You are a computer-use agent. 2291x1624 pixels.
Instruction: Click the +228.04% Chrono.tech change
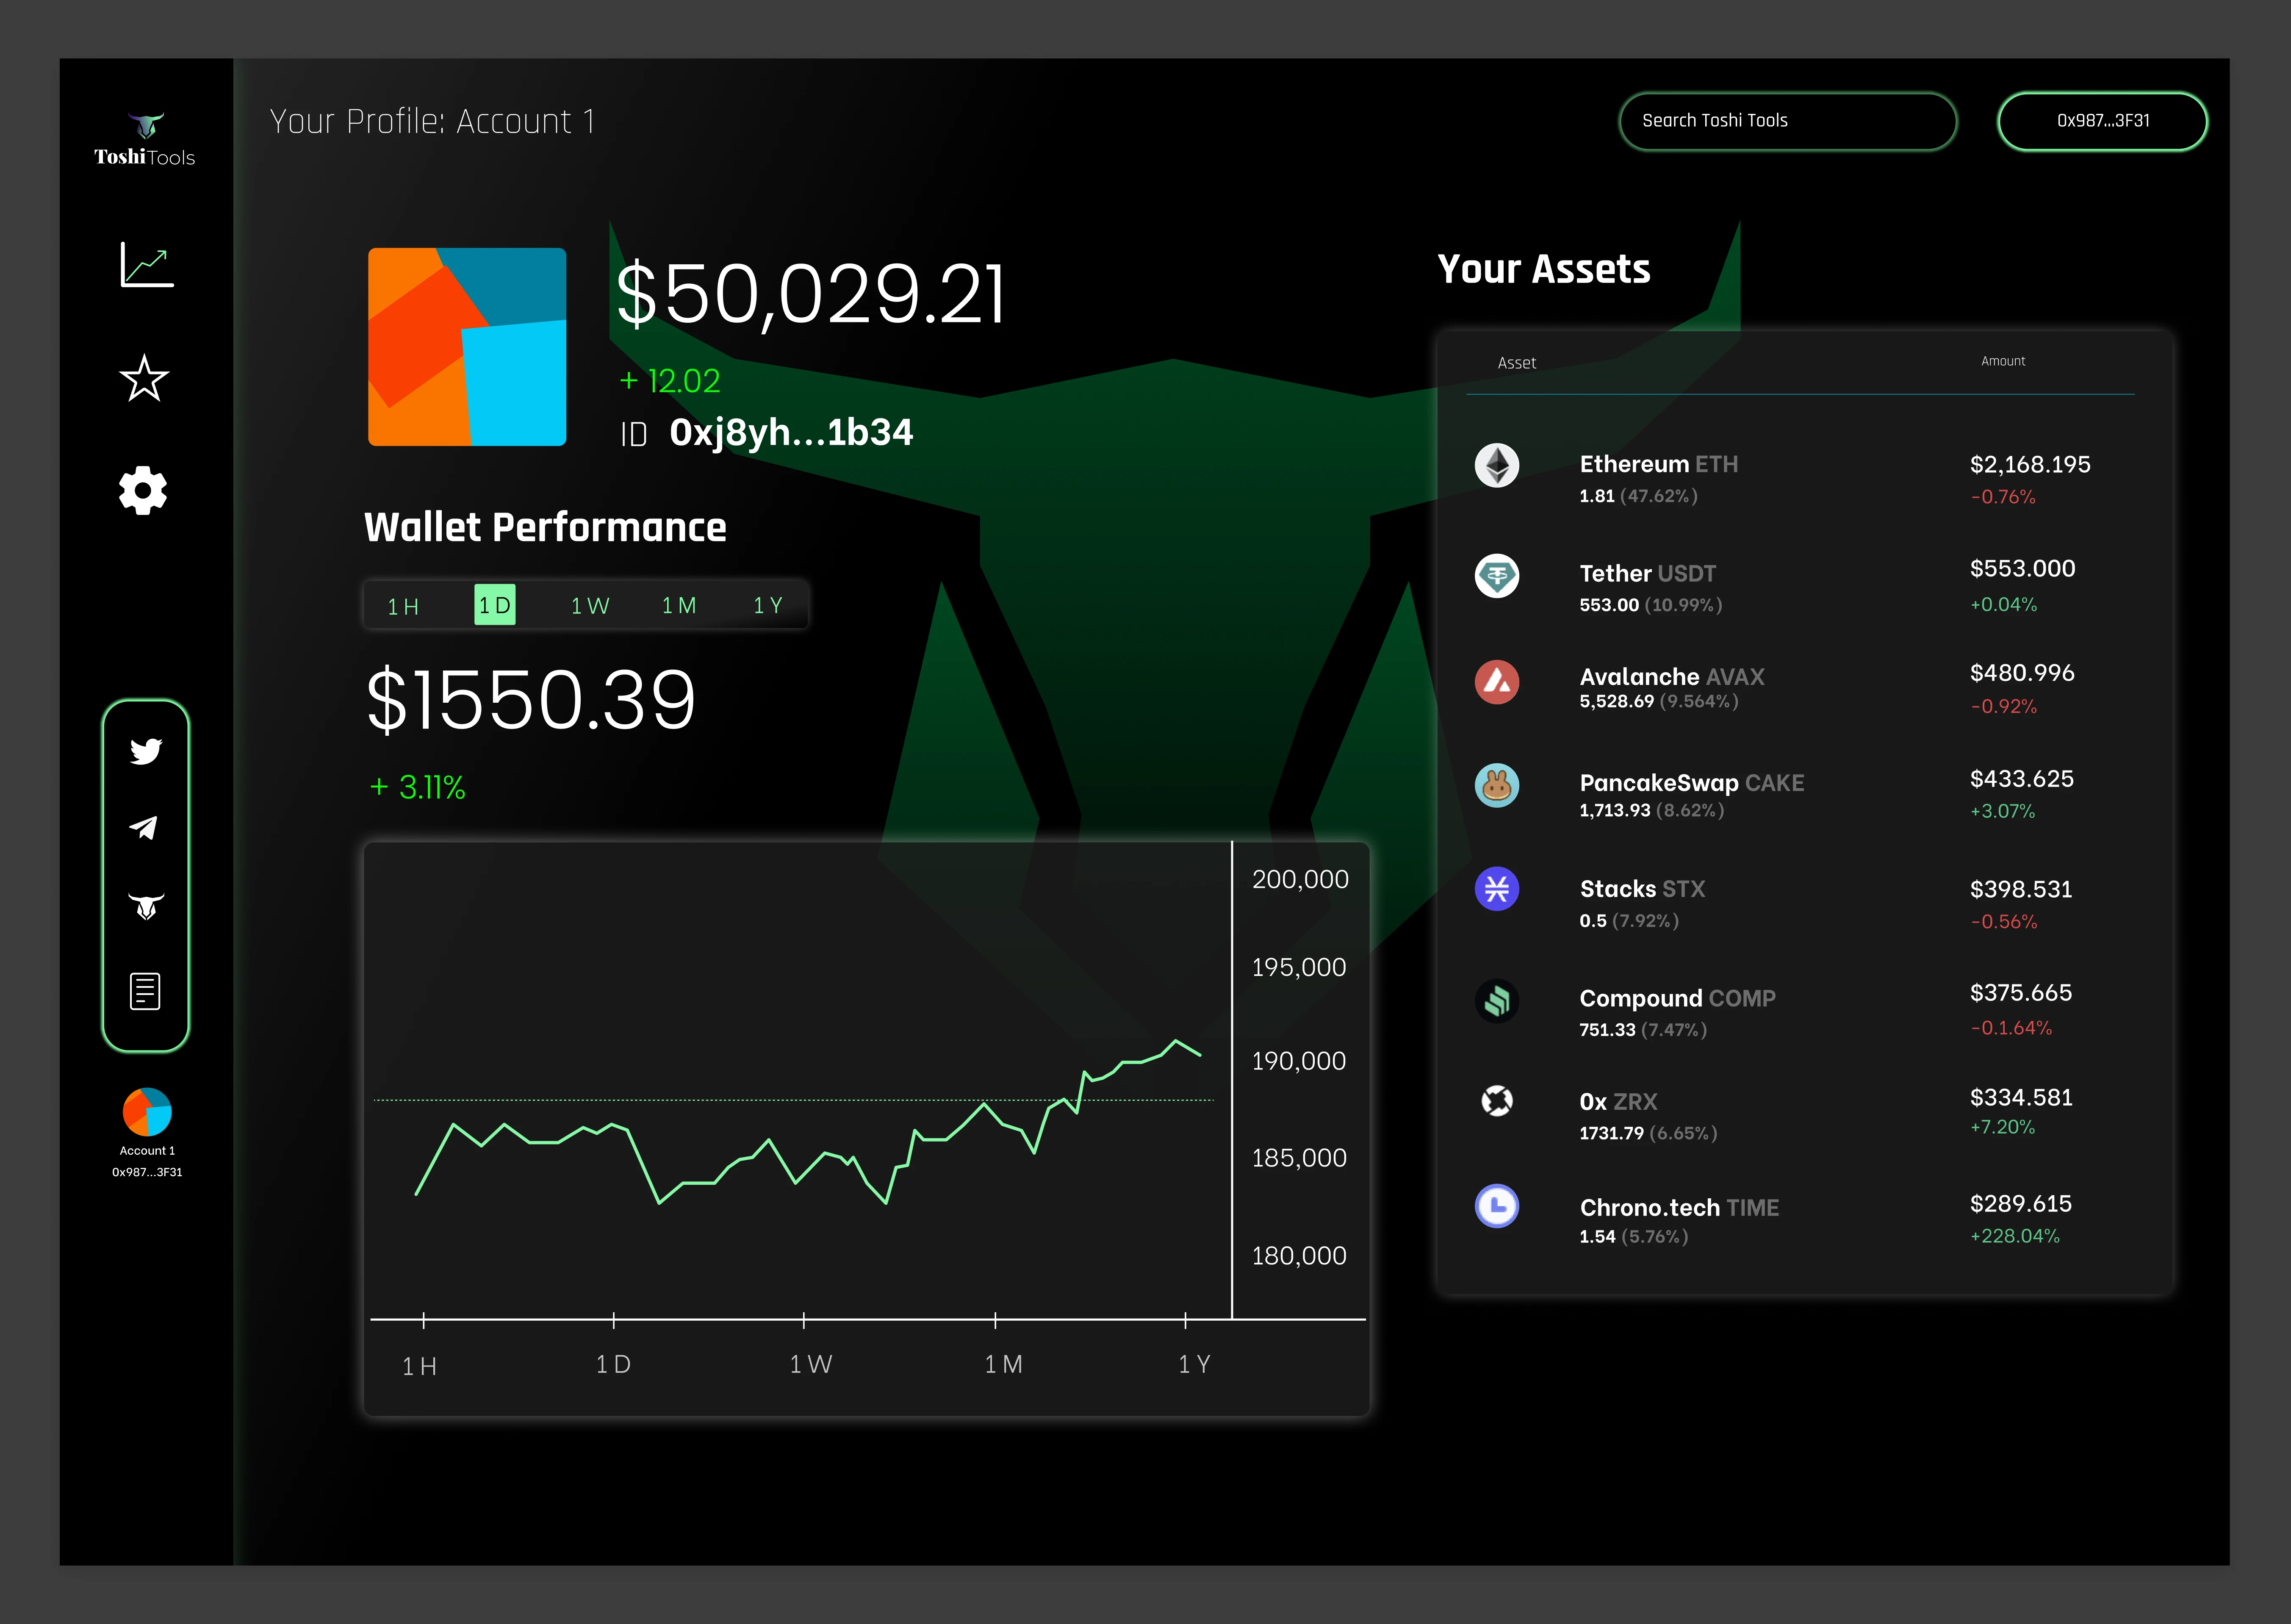(x=2014, y=1237)
